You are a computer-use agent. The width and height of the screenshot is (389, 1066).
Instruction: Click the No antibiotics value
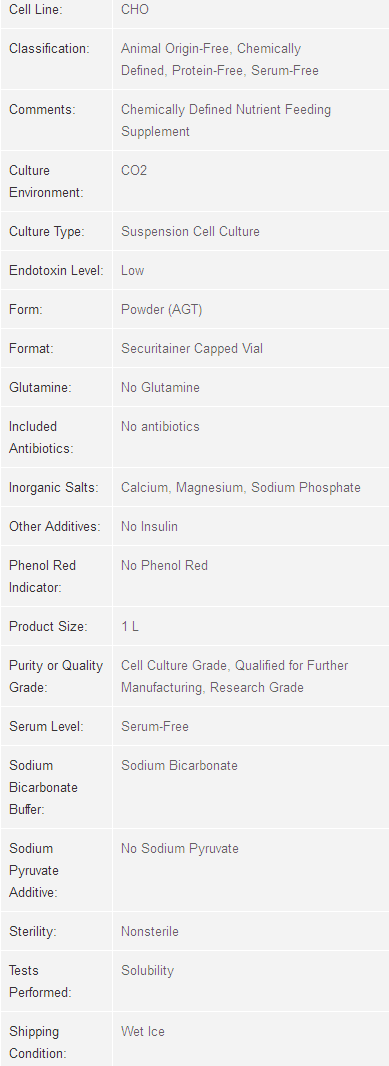point(160,427)
